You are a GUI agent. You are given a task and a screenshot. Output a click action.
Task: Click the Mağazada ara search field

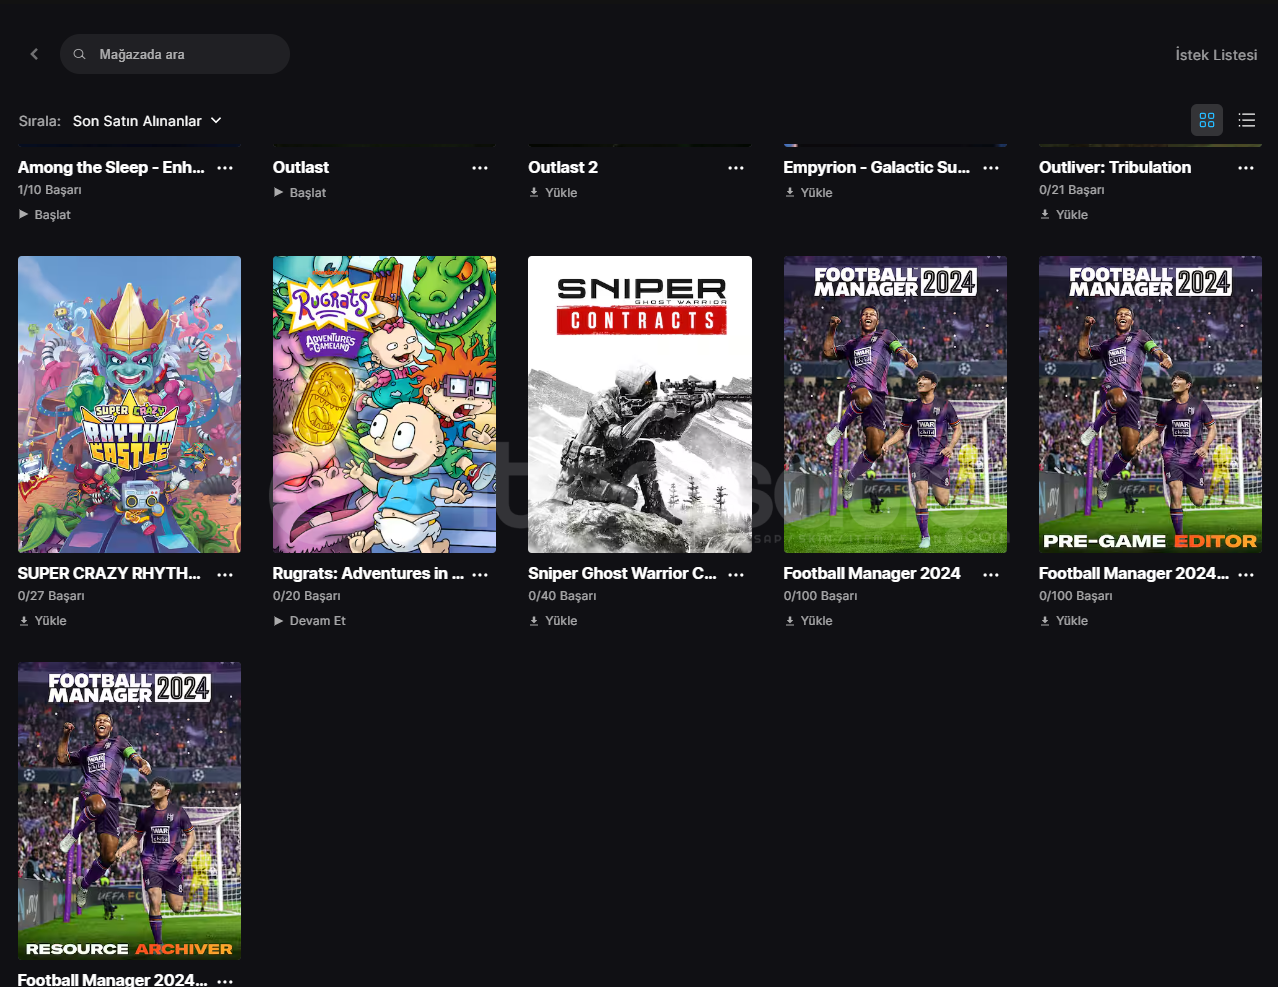[x=175, y=54]
